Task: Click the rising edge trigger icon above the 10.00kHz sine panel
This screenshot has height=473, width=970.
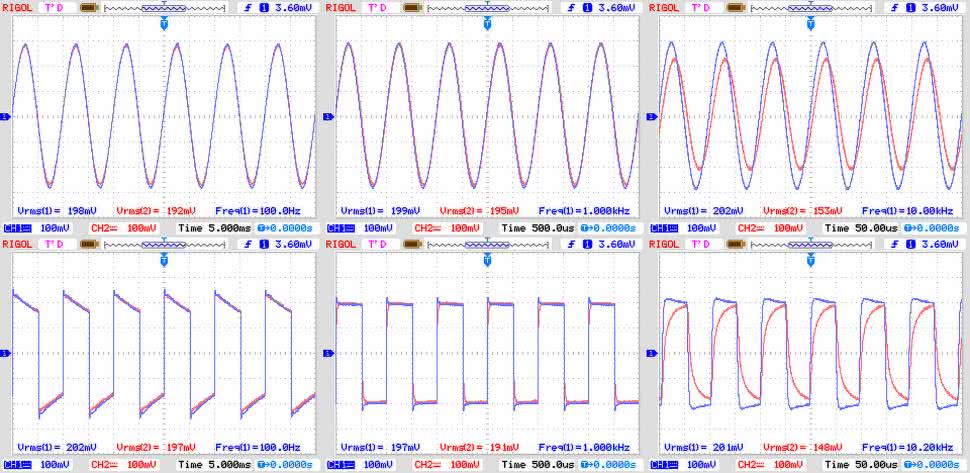Action: click(895, 7)
